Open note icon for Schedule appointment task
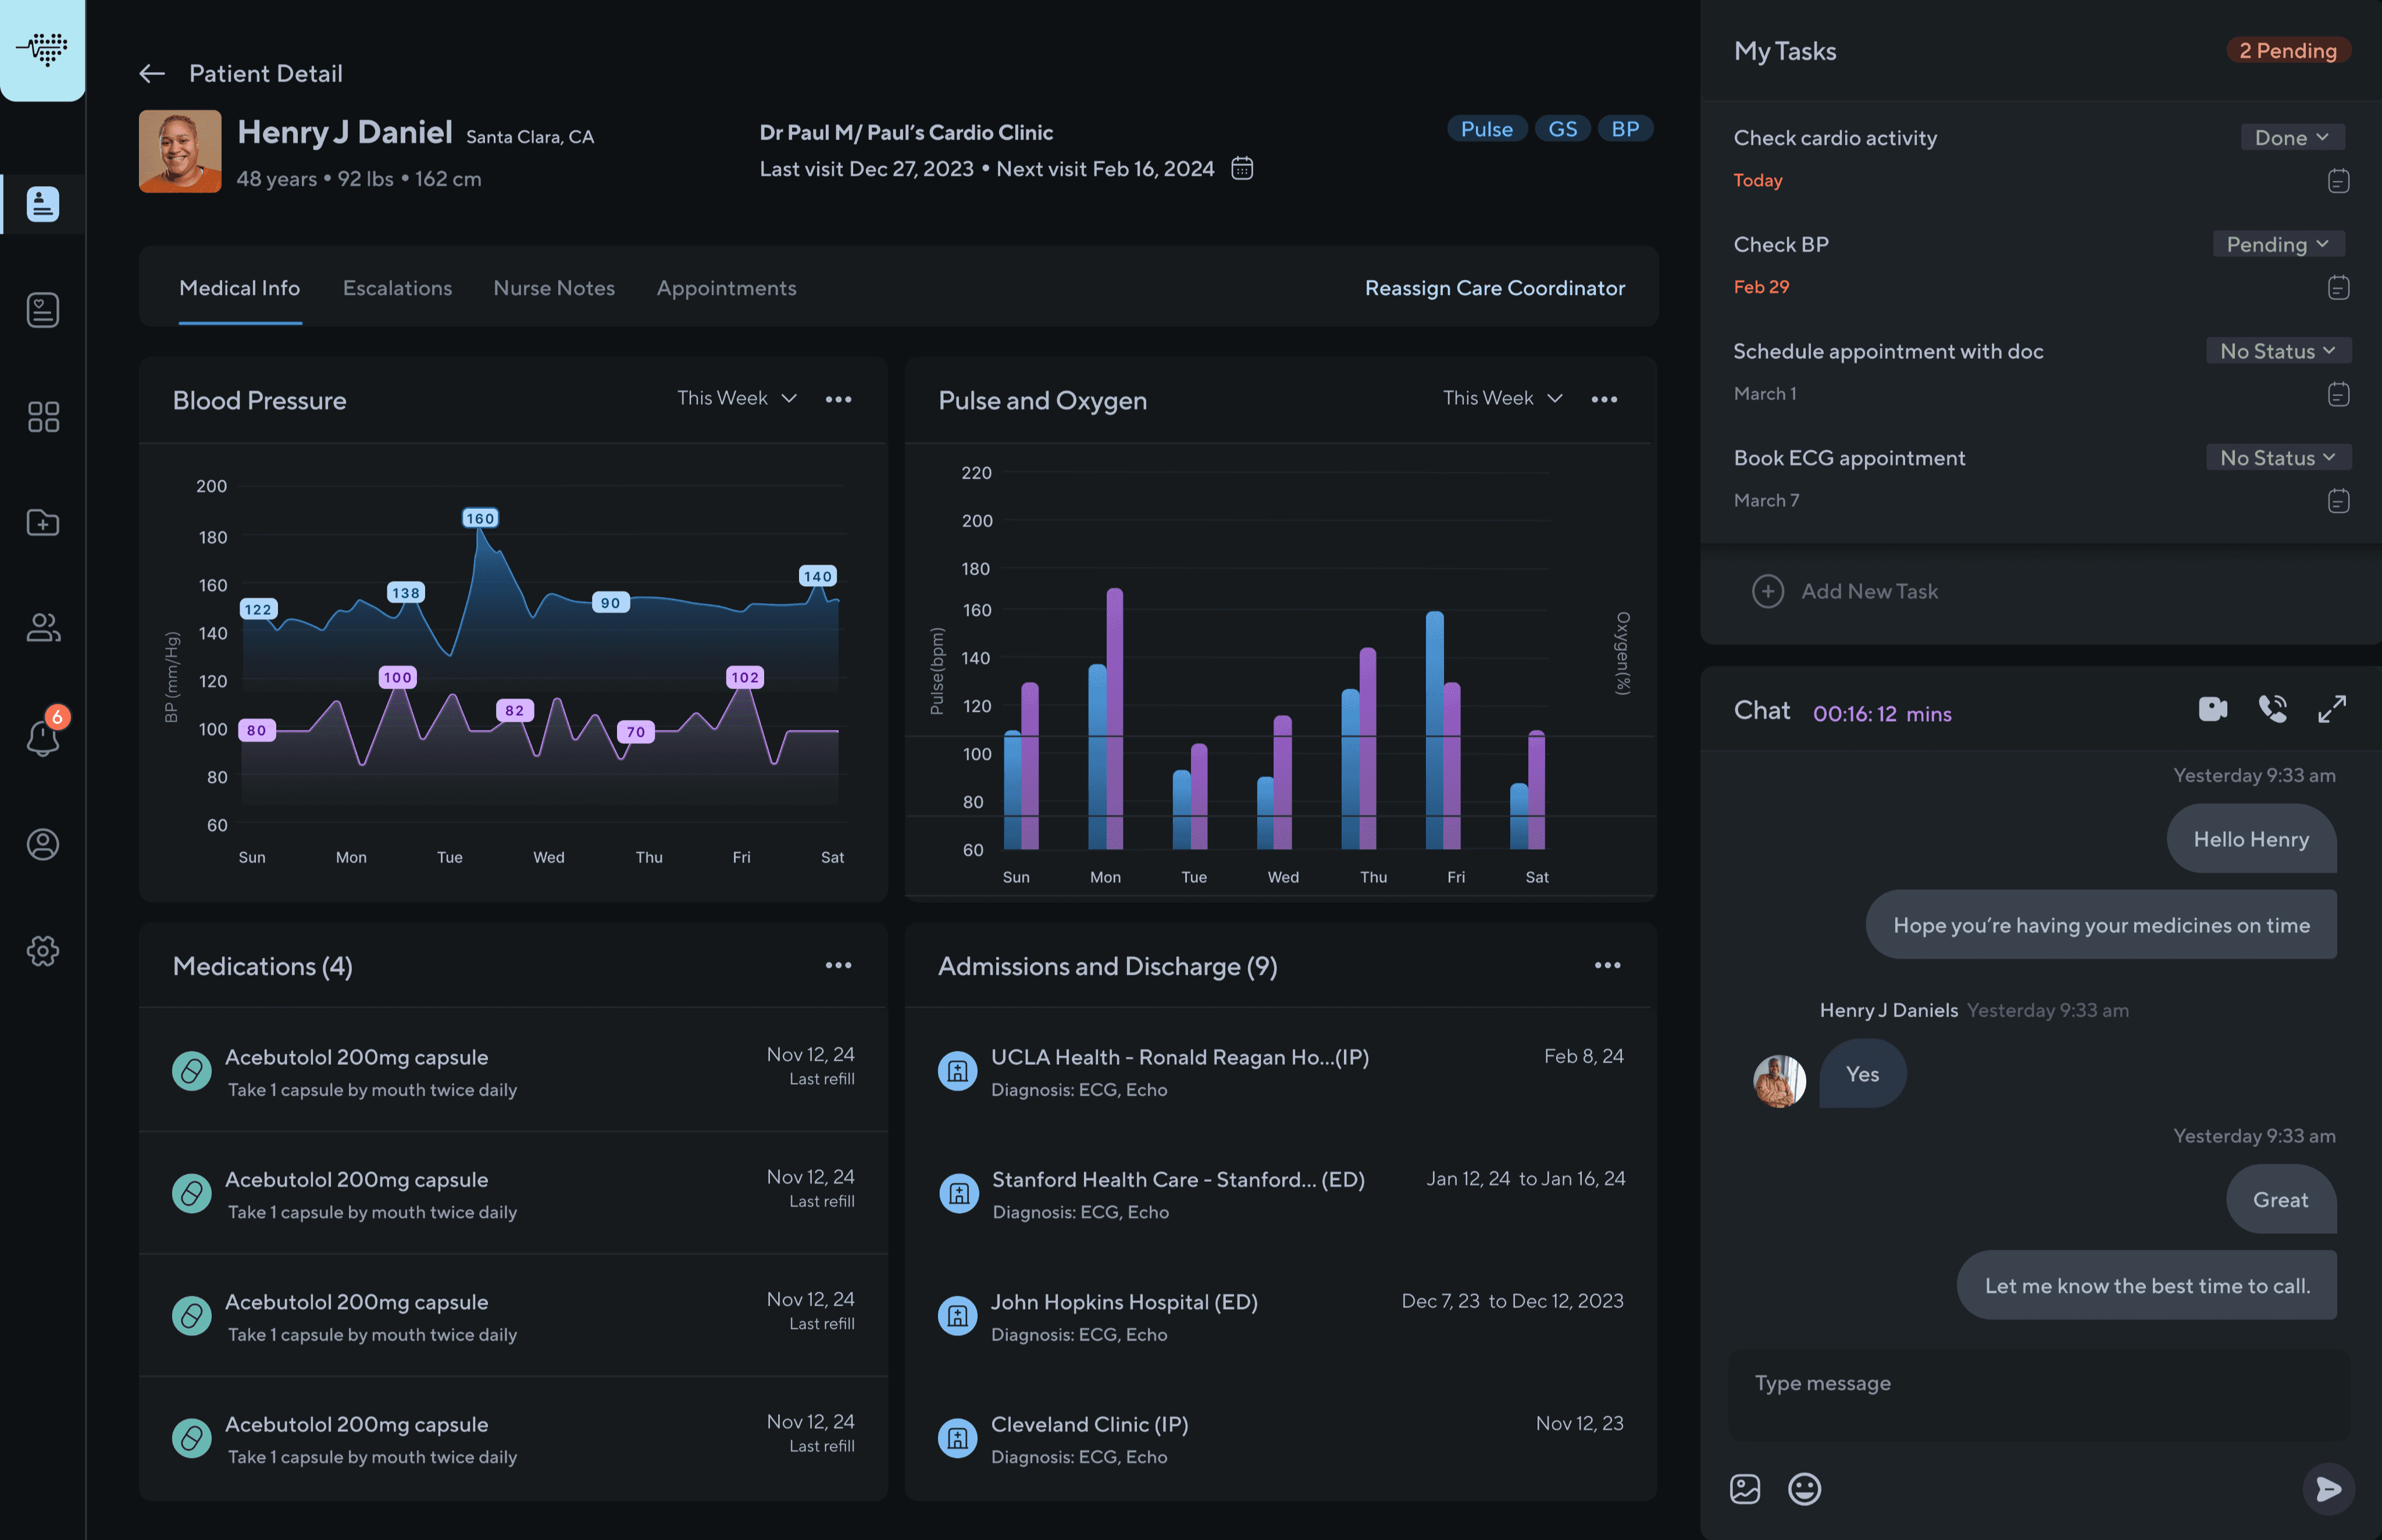Screen dimensions: 2382x1540 pyautogui.click(x=2338, y=394)
